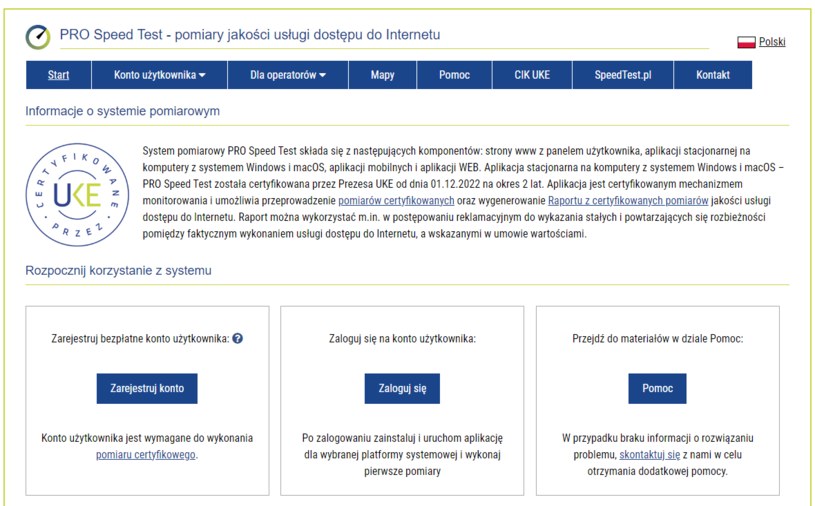Click the Informacje o systemie pomiarowym heading

coord(123,111)
